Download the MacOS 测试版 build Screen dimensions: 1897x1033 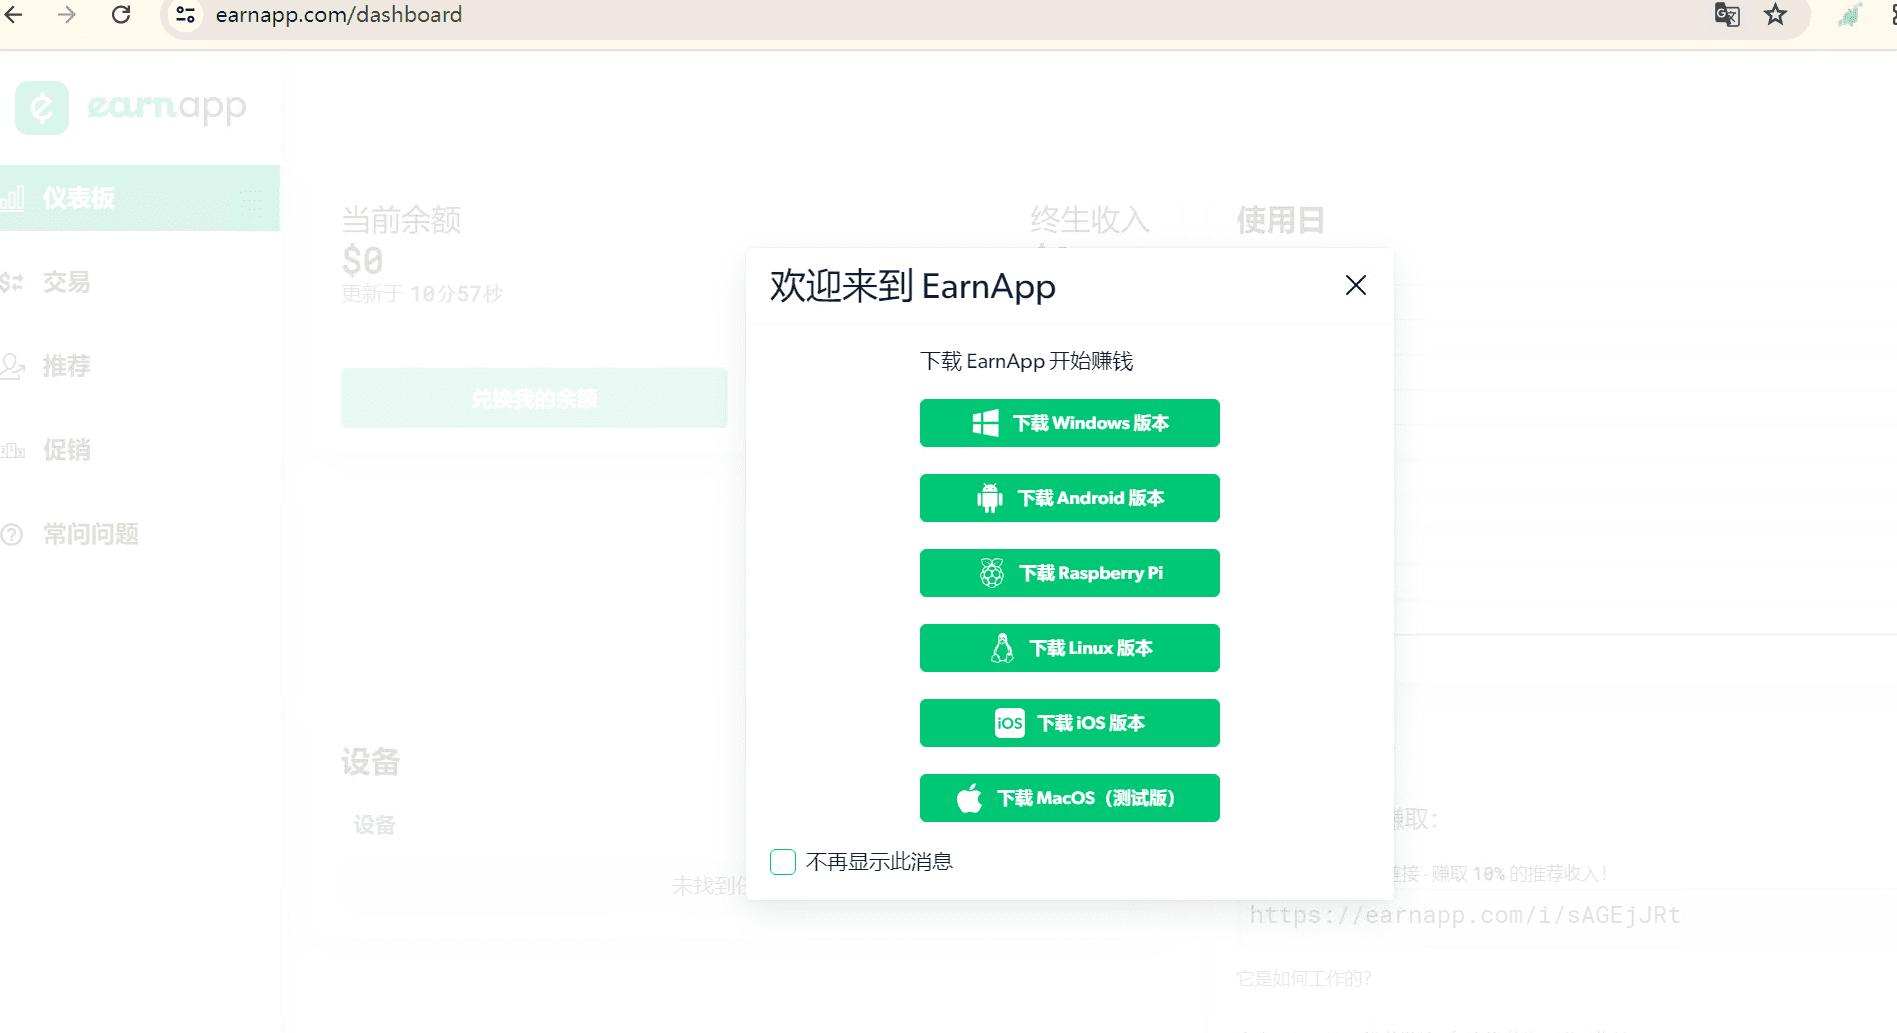point(1069,797)
